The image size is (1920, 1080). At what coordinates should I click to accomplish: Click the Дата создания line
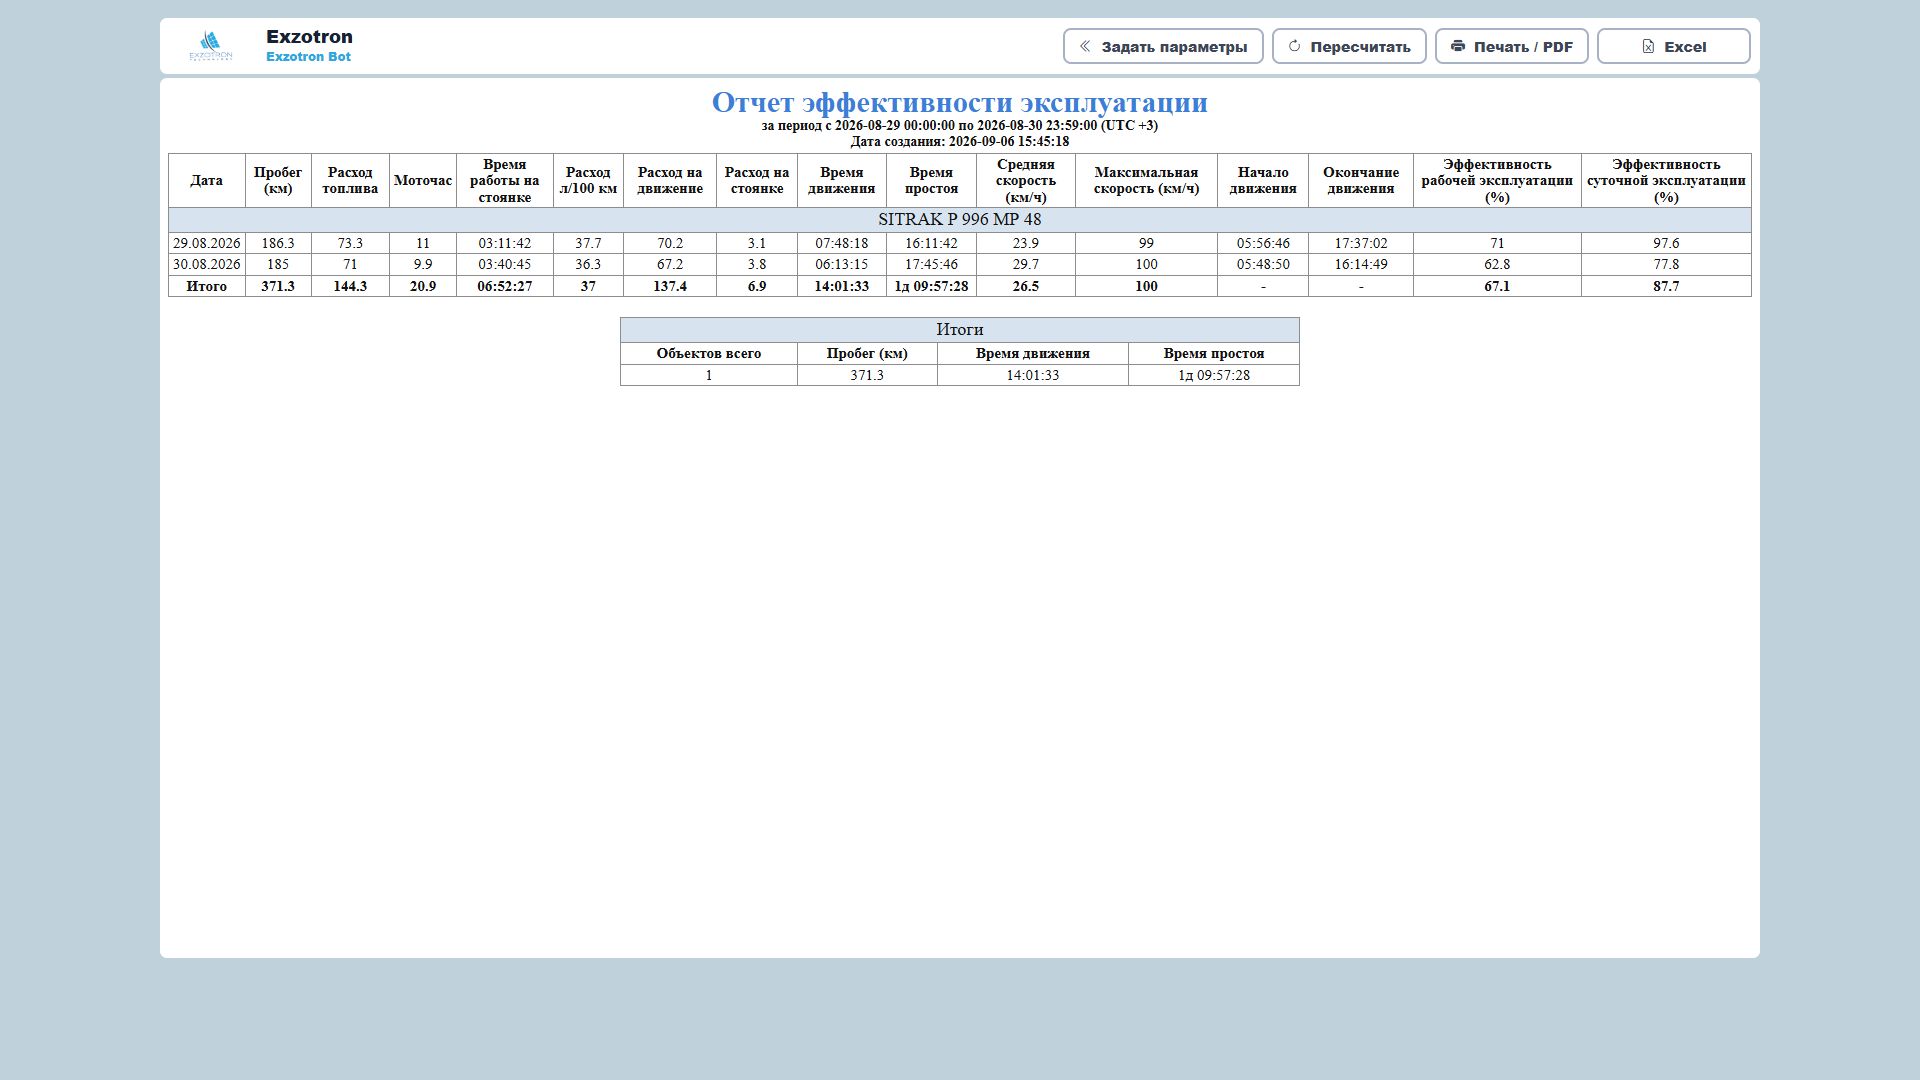pos(960,142)
